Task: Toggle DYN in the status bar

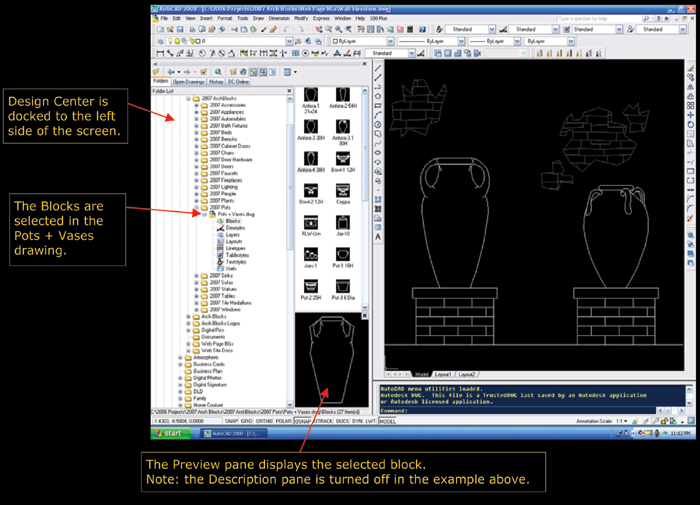Action: click(357, 421)
